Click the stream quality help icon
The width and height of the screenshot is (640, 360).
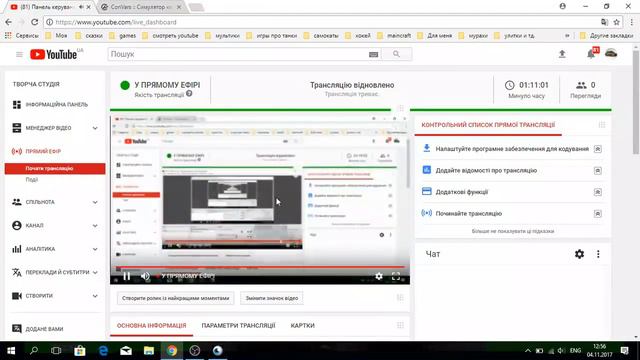click(189, 94)
